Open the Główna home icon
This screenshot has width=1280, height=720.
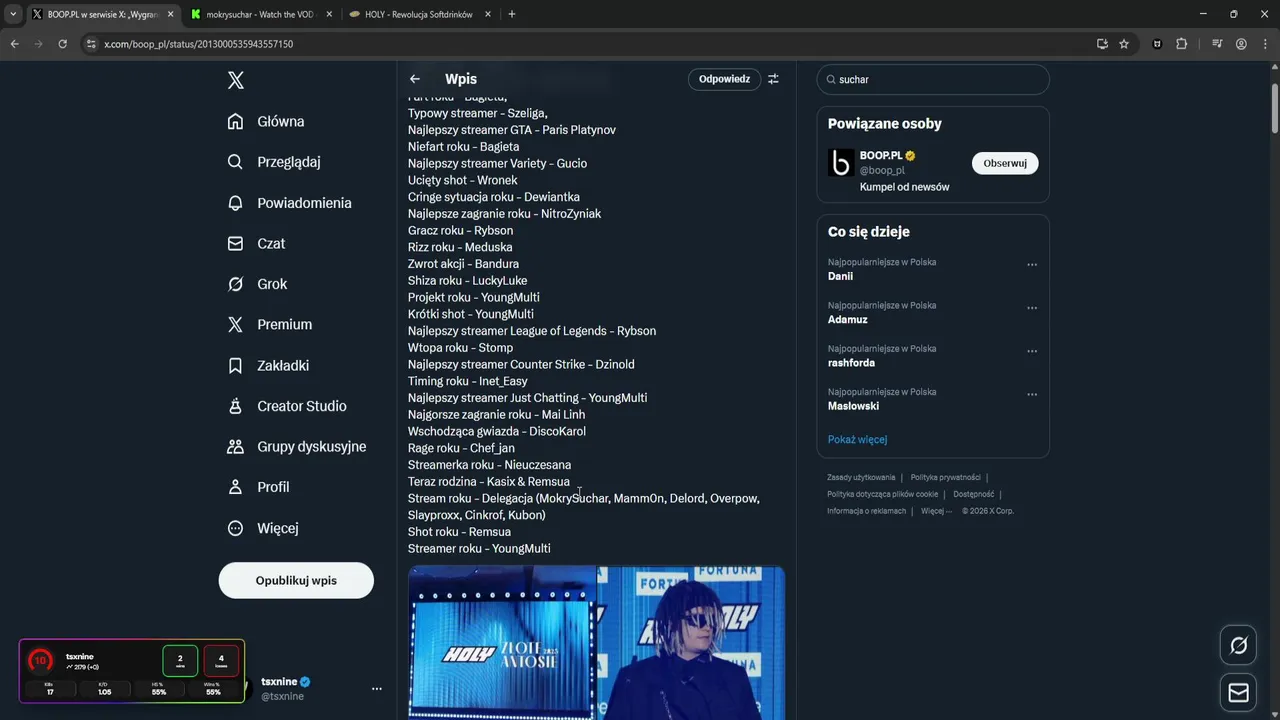click(235, 121)
